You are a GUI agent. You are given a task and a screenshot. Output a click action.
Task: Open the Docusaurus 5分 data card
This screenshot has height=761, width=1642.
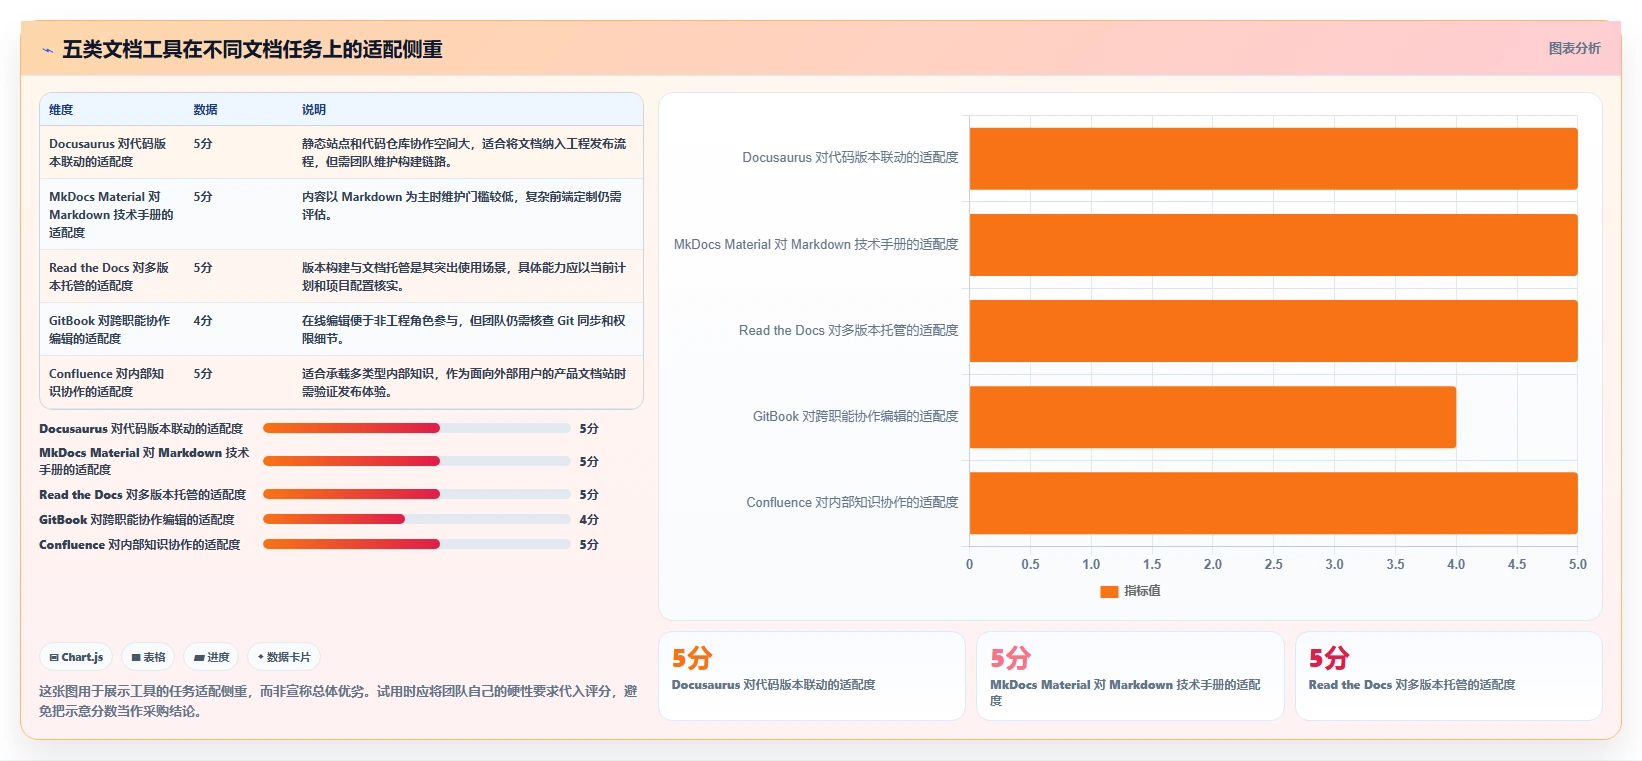point(811,675)
